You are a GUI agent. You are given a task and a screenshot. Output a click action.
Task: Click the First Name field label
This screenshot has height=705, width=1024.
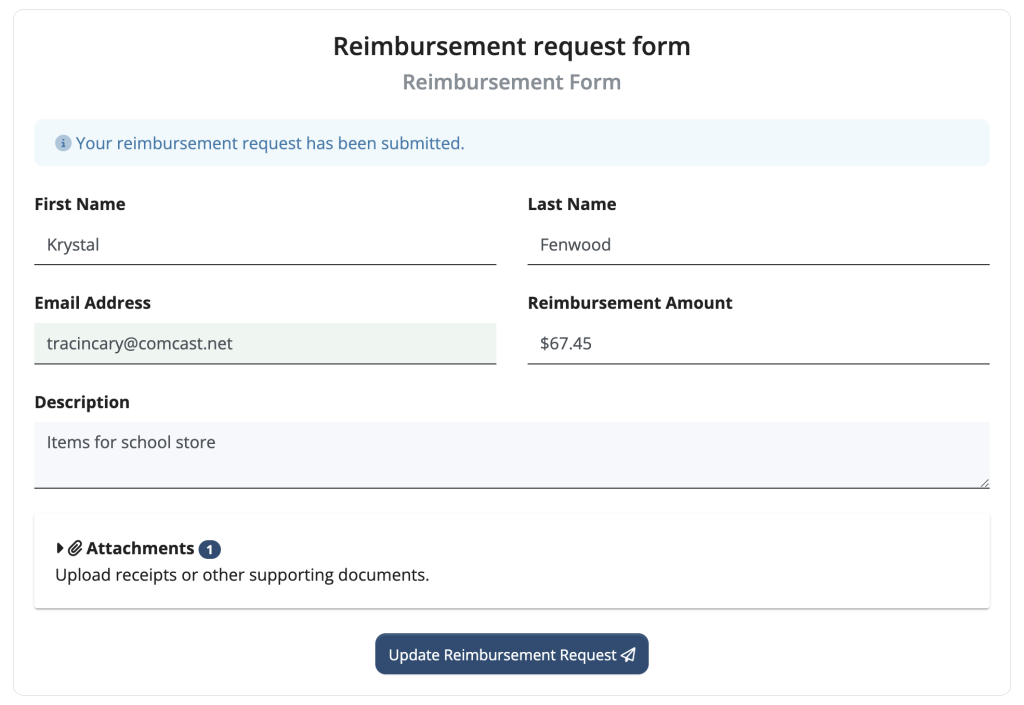80,204
